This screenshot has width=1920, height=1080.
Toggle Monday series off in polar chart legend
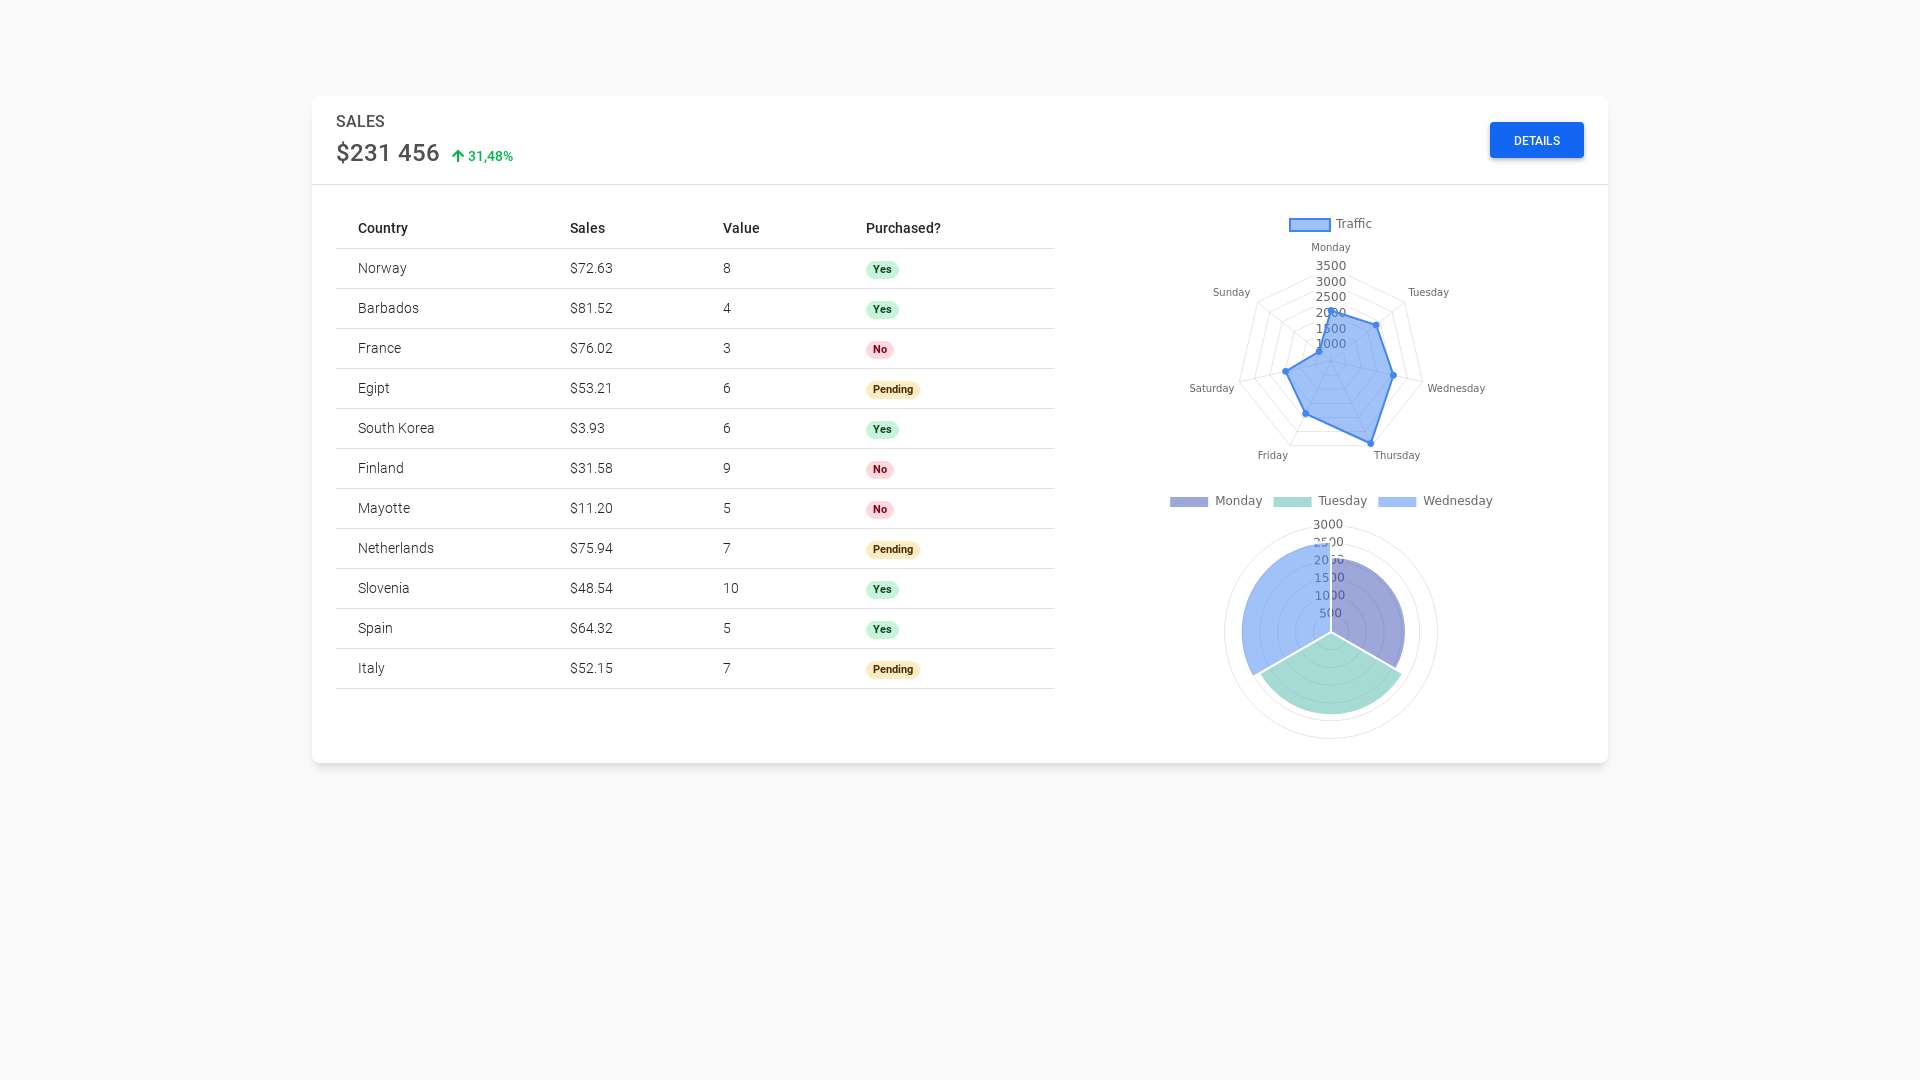point(1188,501)
